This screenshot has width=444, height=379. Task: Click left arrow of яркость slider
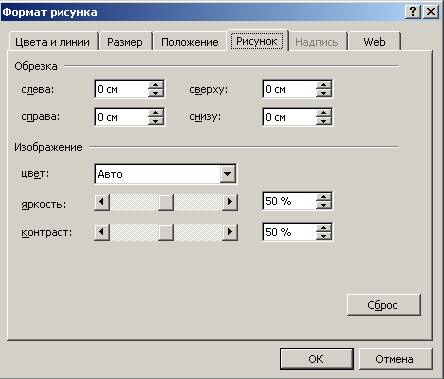(x=102, y=202)
